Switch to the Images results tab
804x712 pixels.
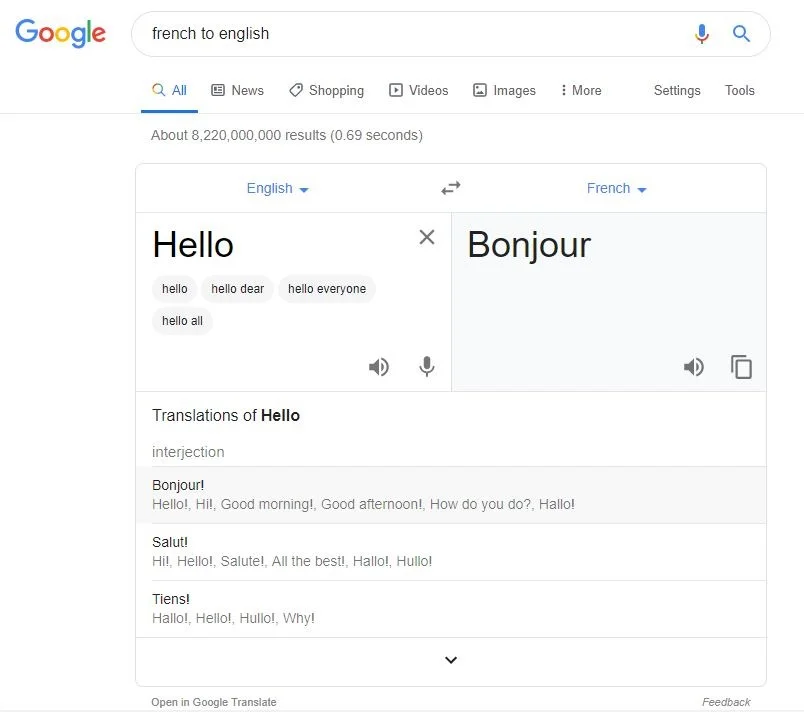click(512, 90)
